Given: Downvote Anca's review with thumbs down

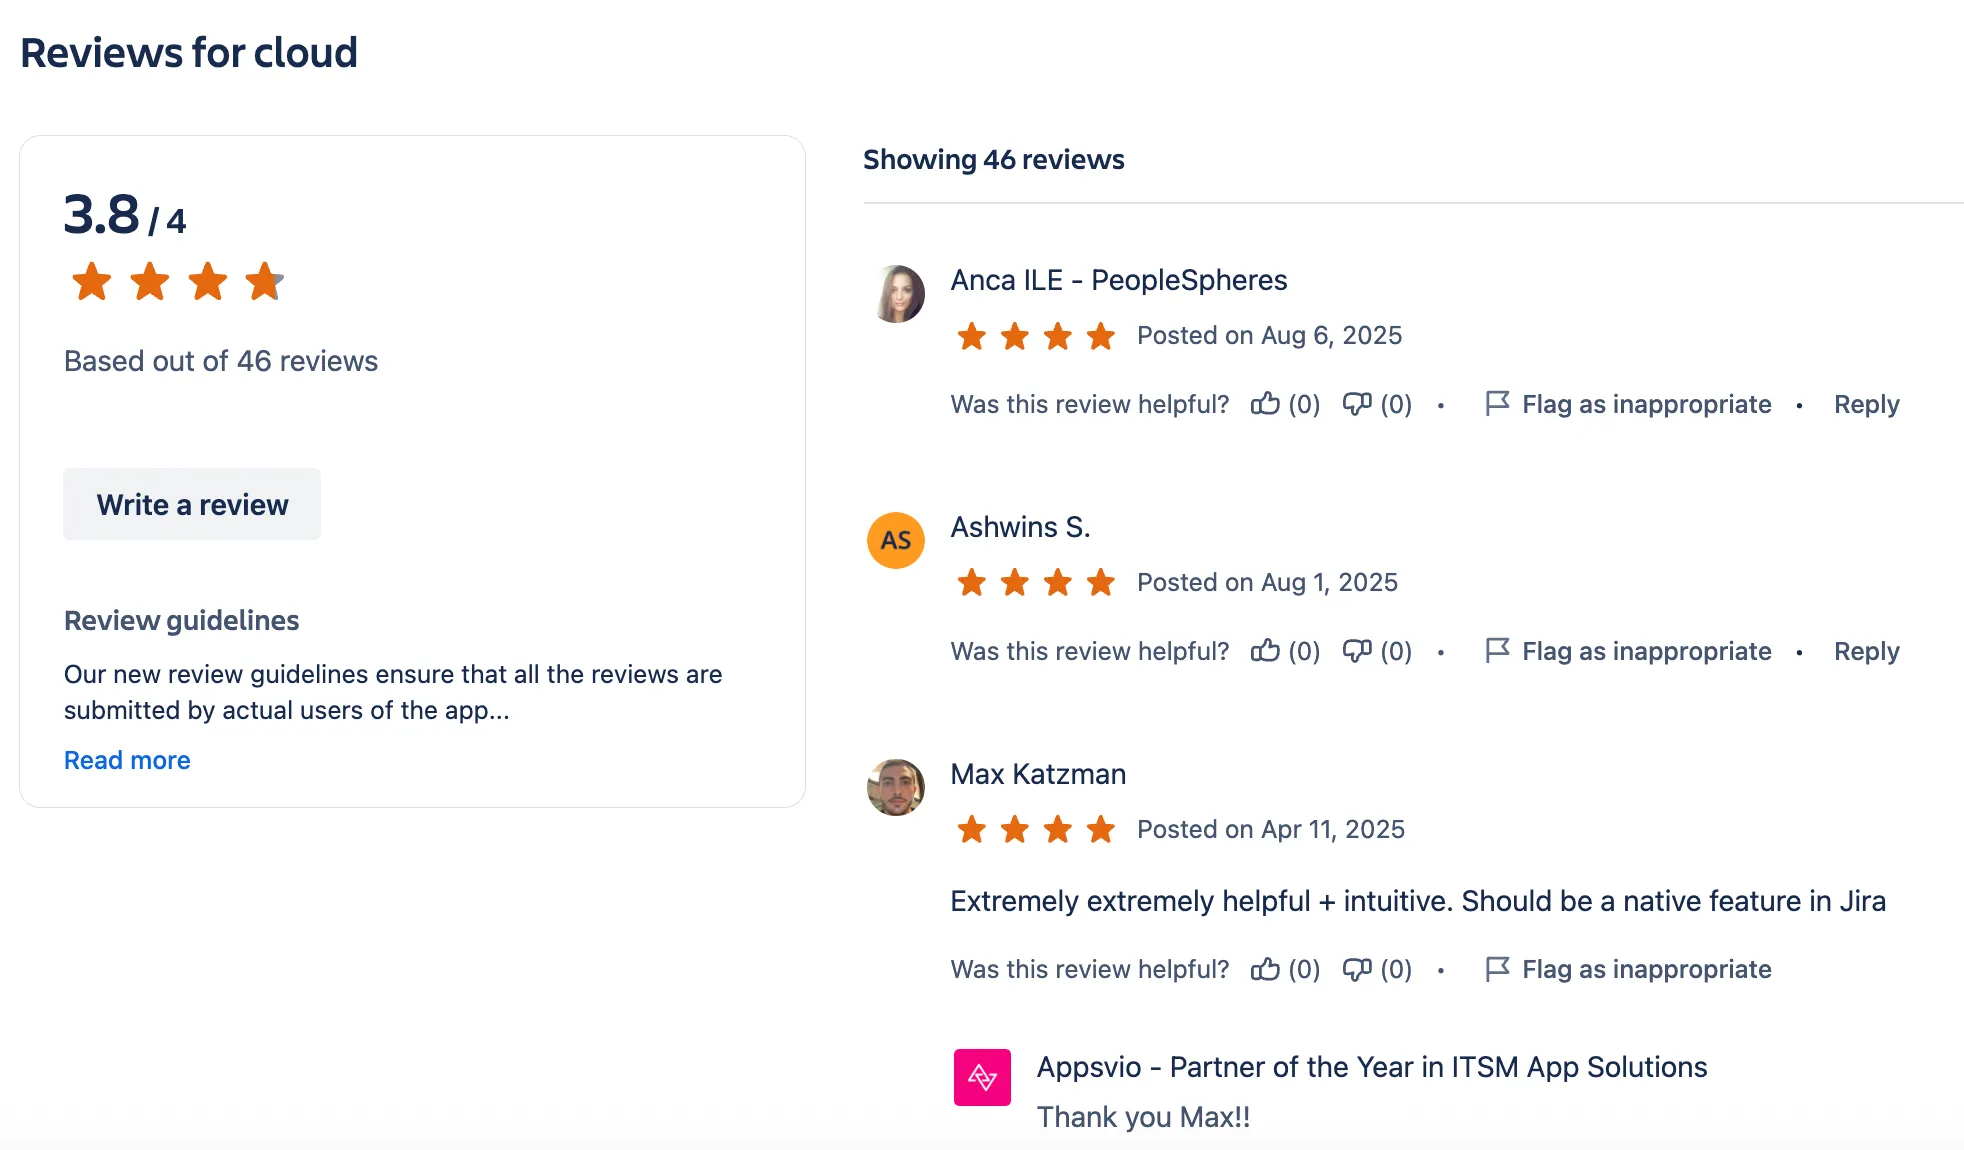Looking at the screenshot, I should tap(1357, 404).
